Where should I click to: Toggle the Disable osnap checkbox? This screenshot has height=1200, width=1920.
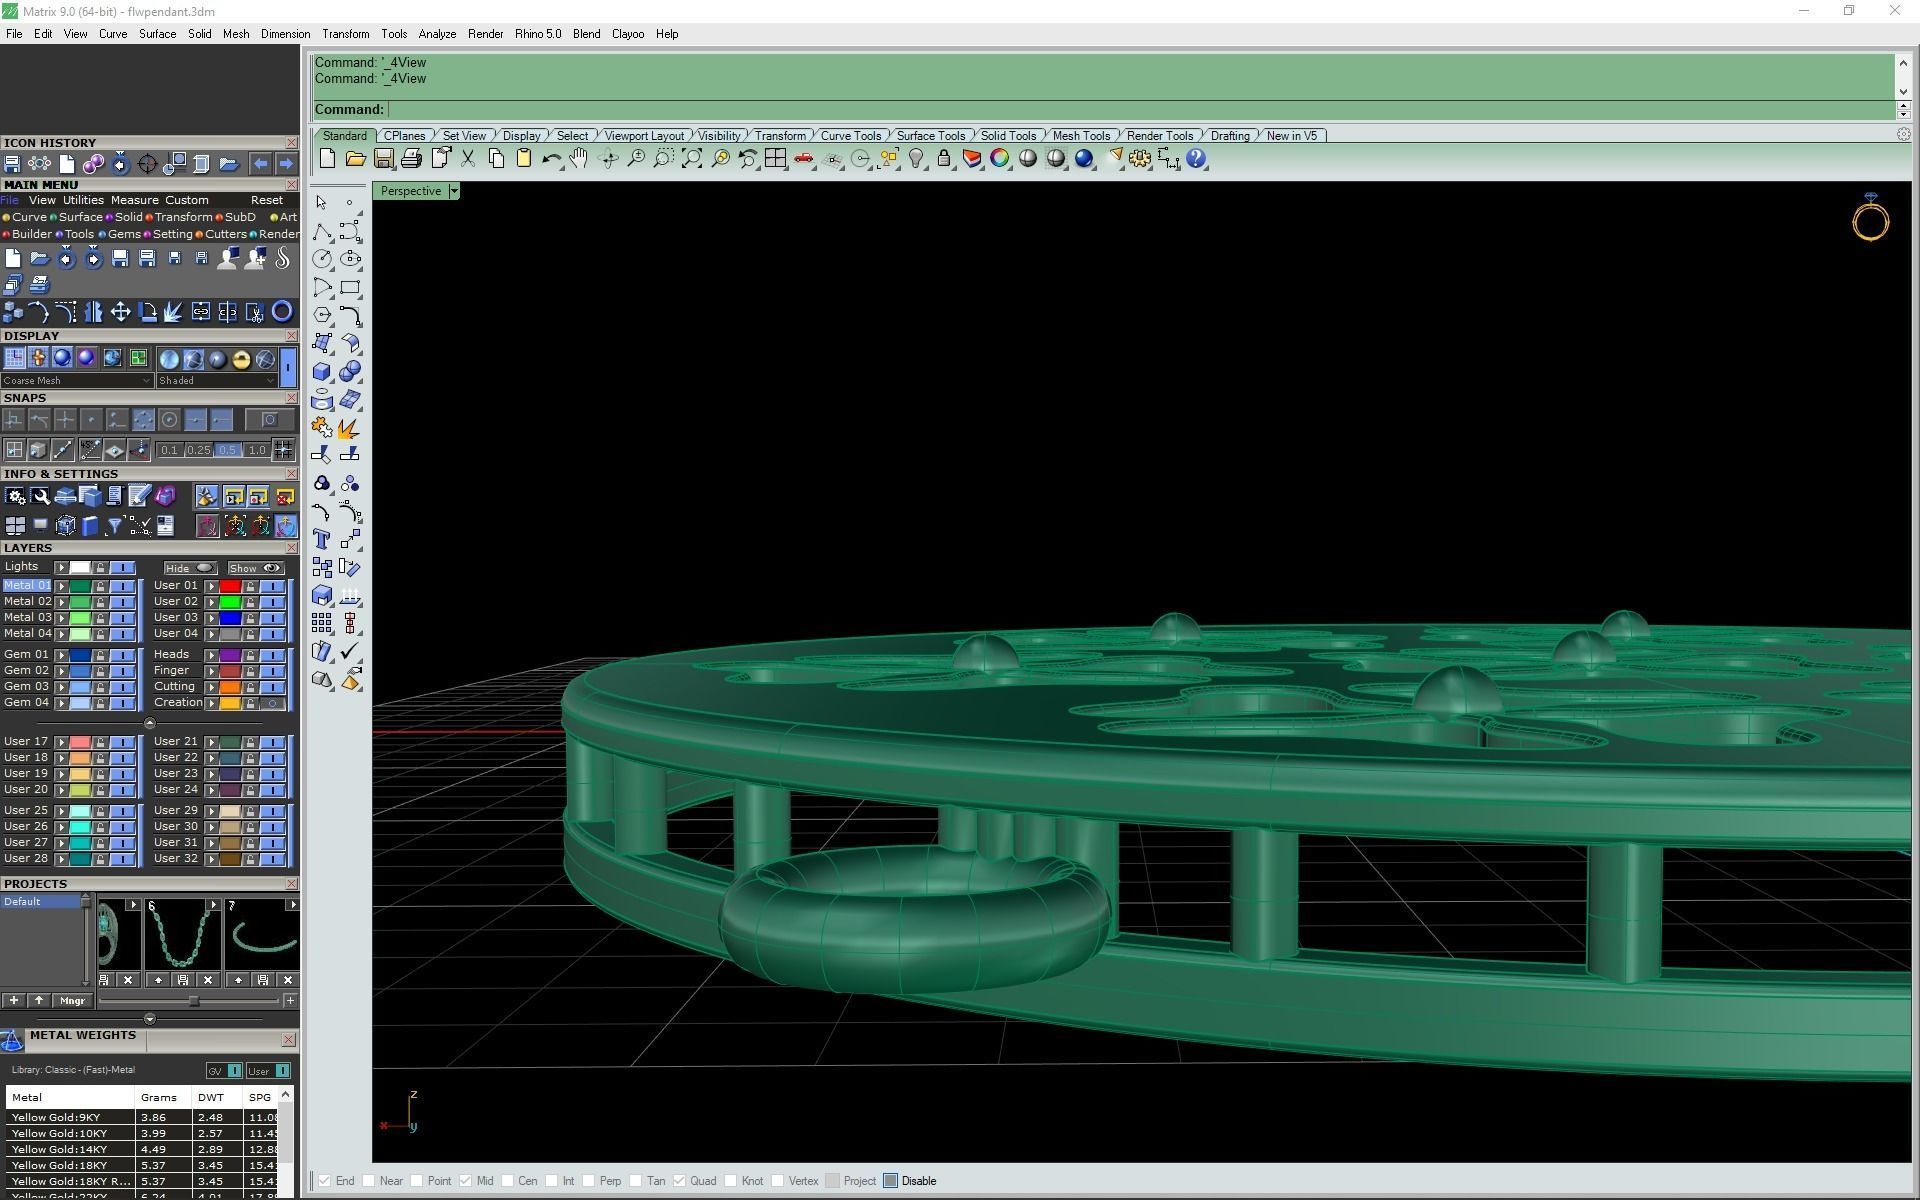(891, 1181)
